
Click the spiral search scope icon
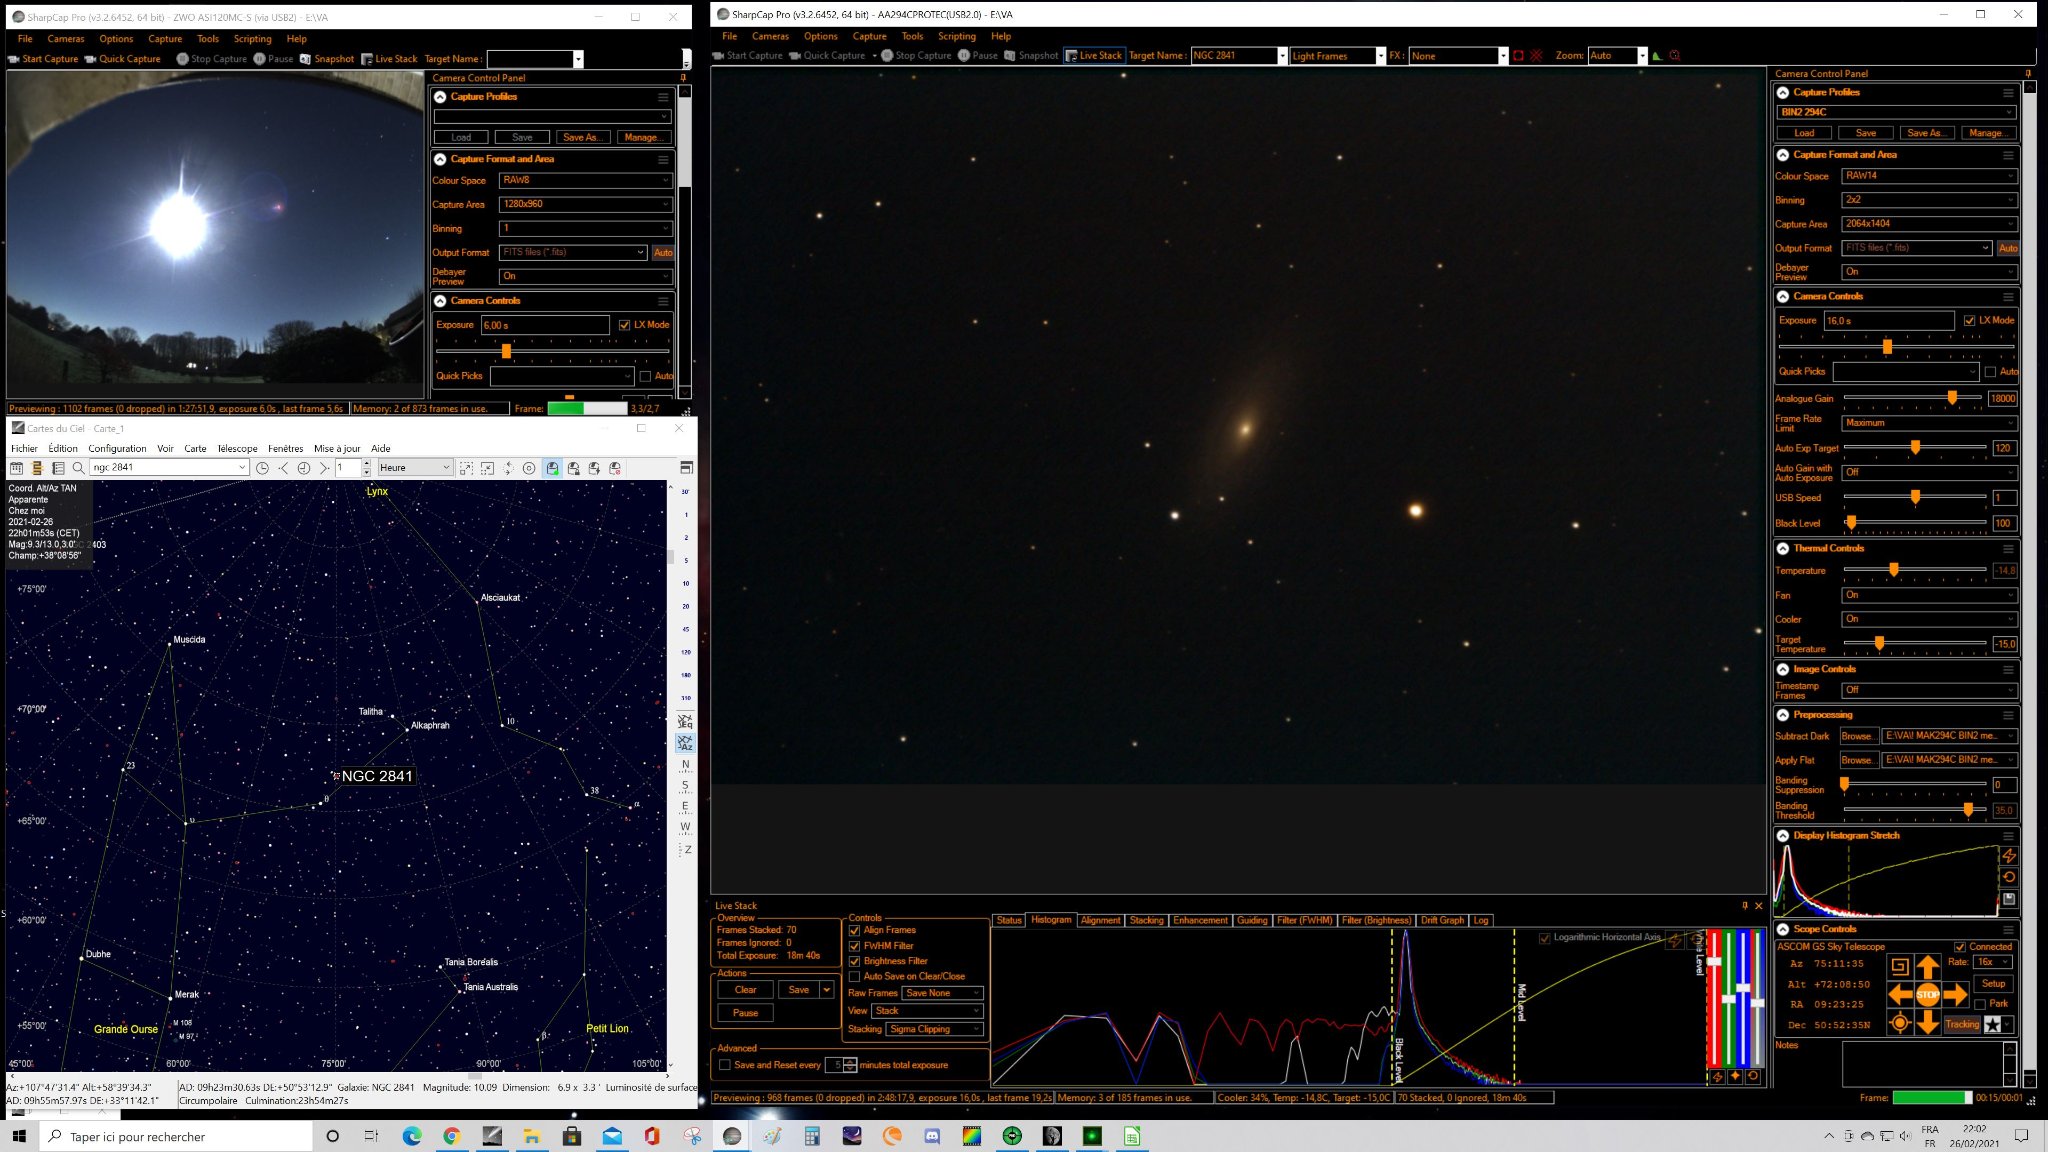(1899, 966)
